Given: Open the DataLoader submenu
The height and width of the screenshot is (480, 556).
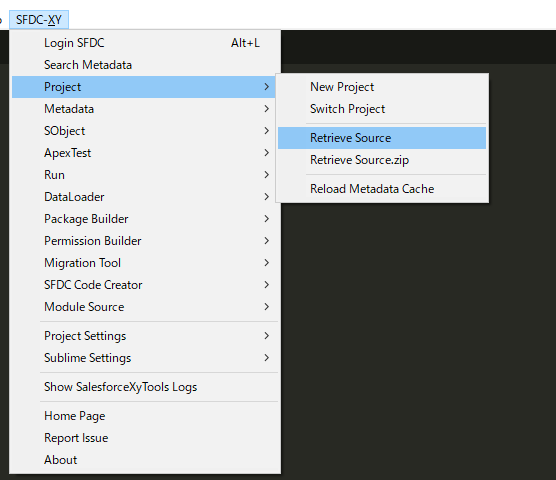Looking at the screenshot, I should point(145,197).
